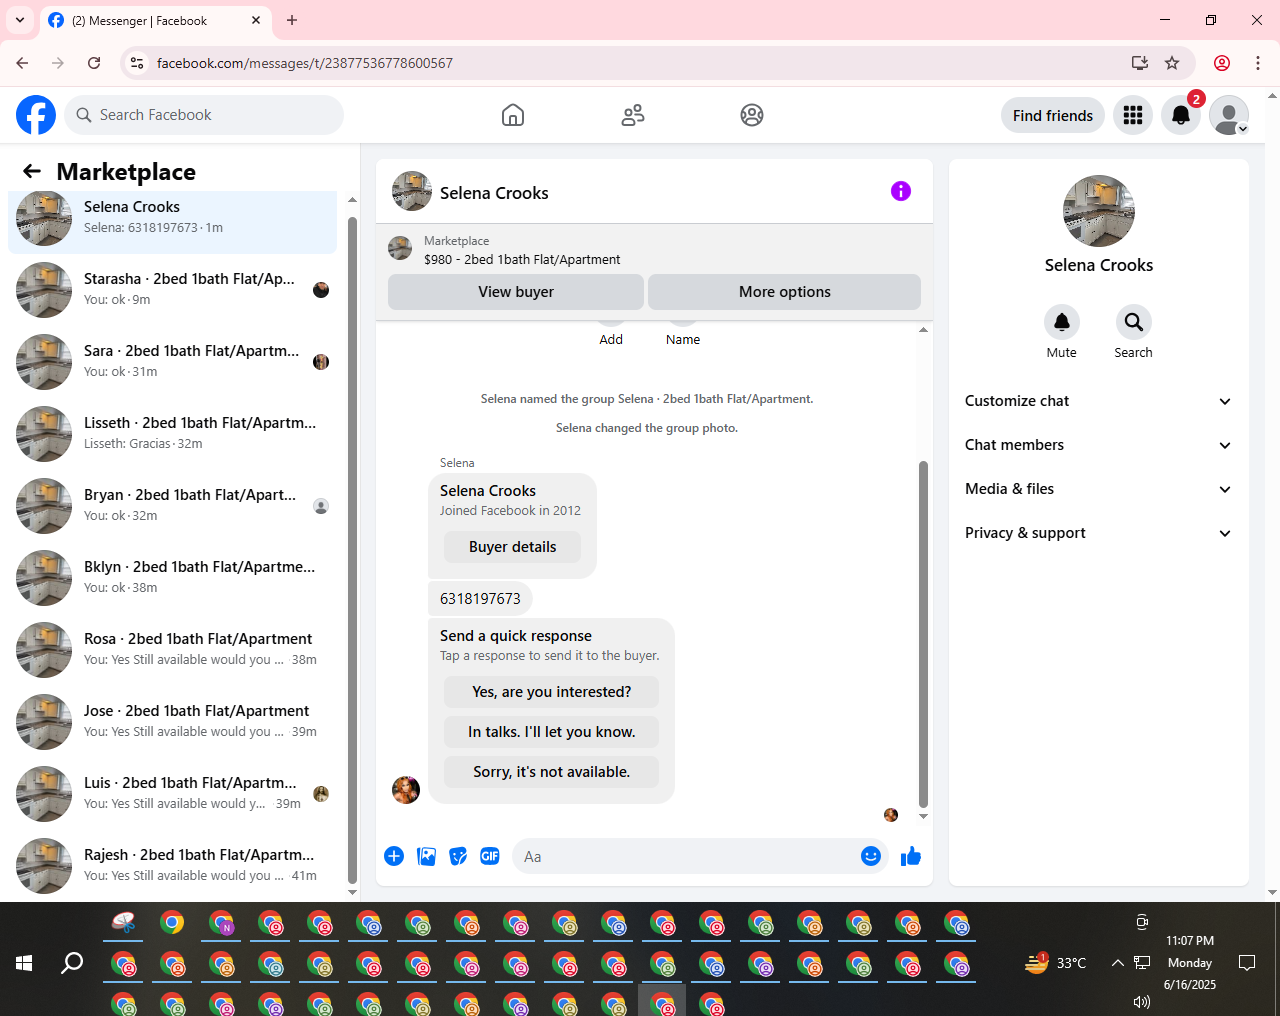Open the Facebook menu grid icon
1280x1016 pixels.
tap(1133, 115)
